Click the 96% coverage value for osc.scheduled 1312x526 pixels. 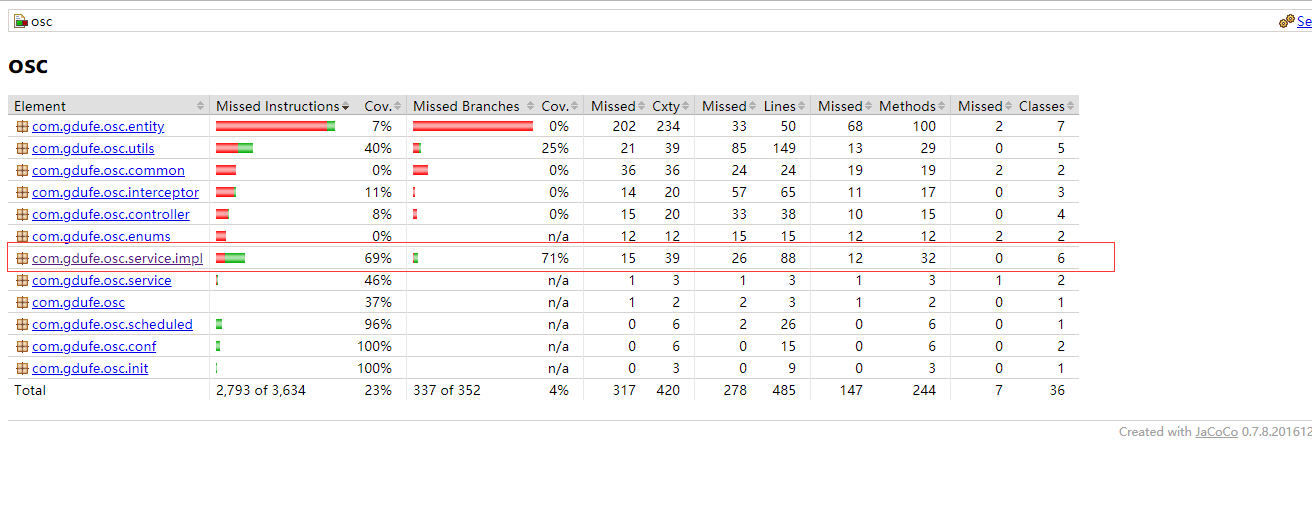coord(378,325)
